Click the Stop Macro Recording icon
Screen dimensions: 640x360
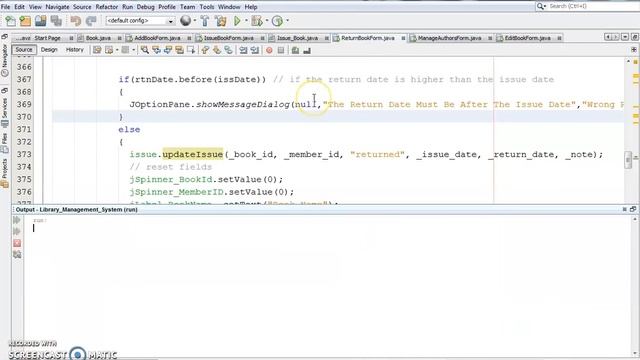pyautogui.click(x=281, y=50)
